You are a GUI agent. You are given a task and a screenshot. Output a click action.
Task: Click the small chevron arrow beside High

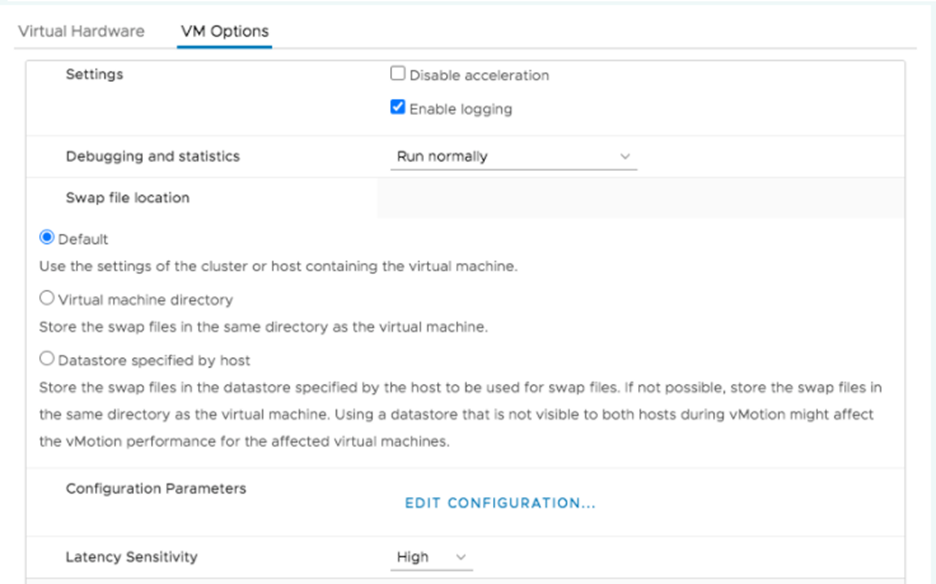pyautogui.click(x=461, y=557)
